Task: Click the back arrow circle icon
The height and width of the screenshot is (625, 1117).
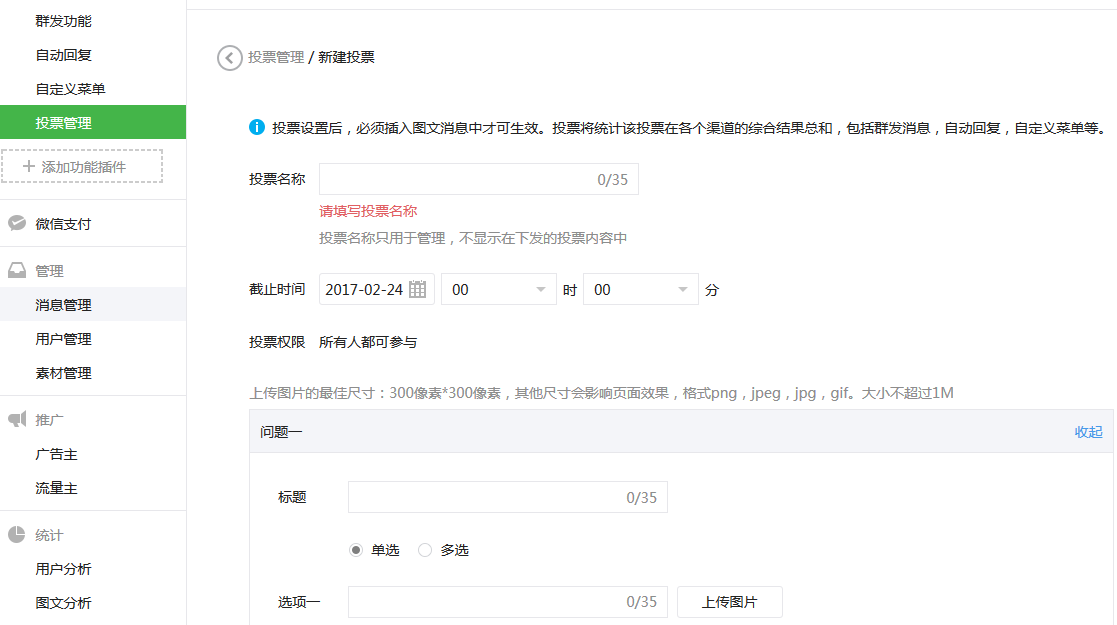Action: [230, 58]
